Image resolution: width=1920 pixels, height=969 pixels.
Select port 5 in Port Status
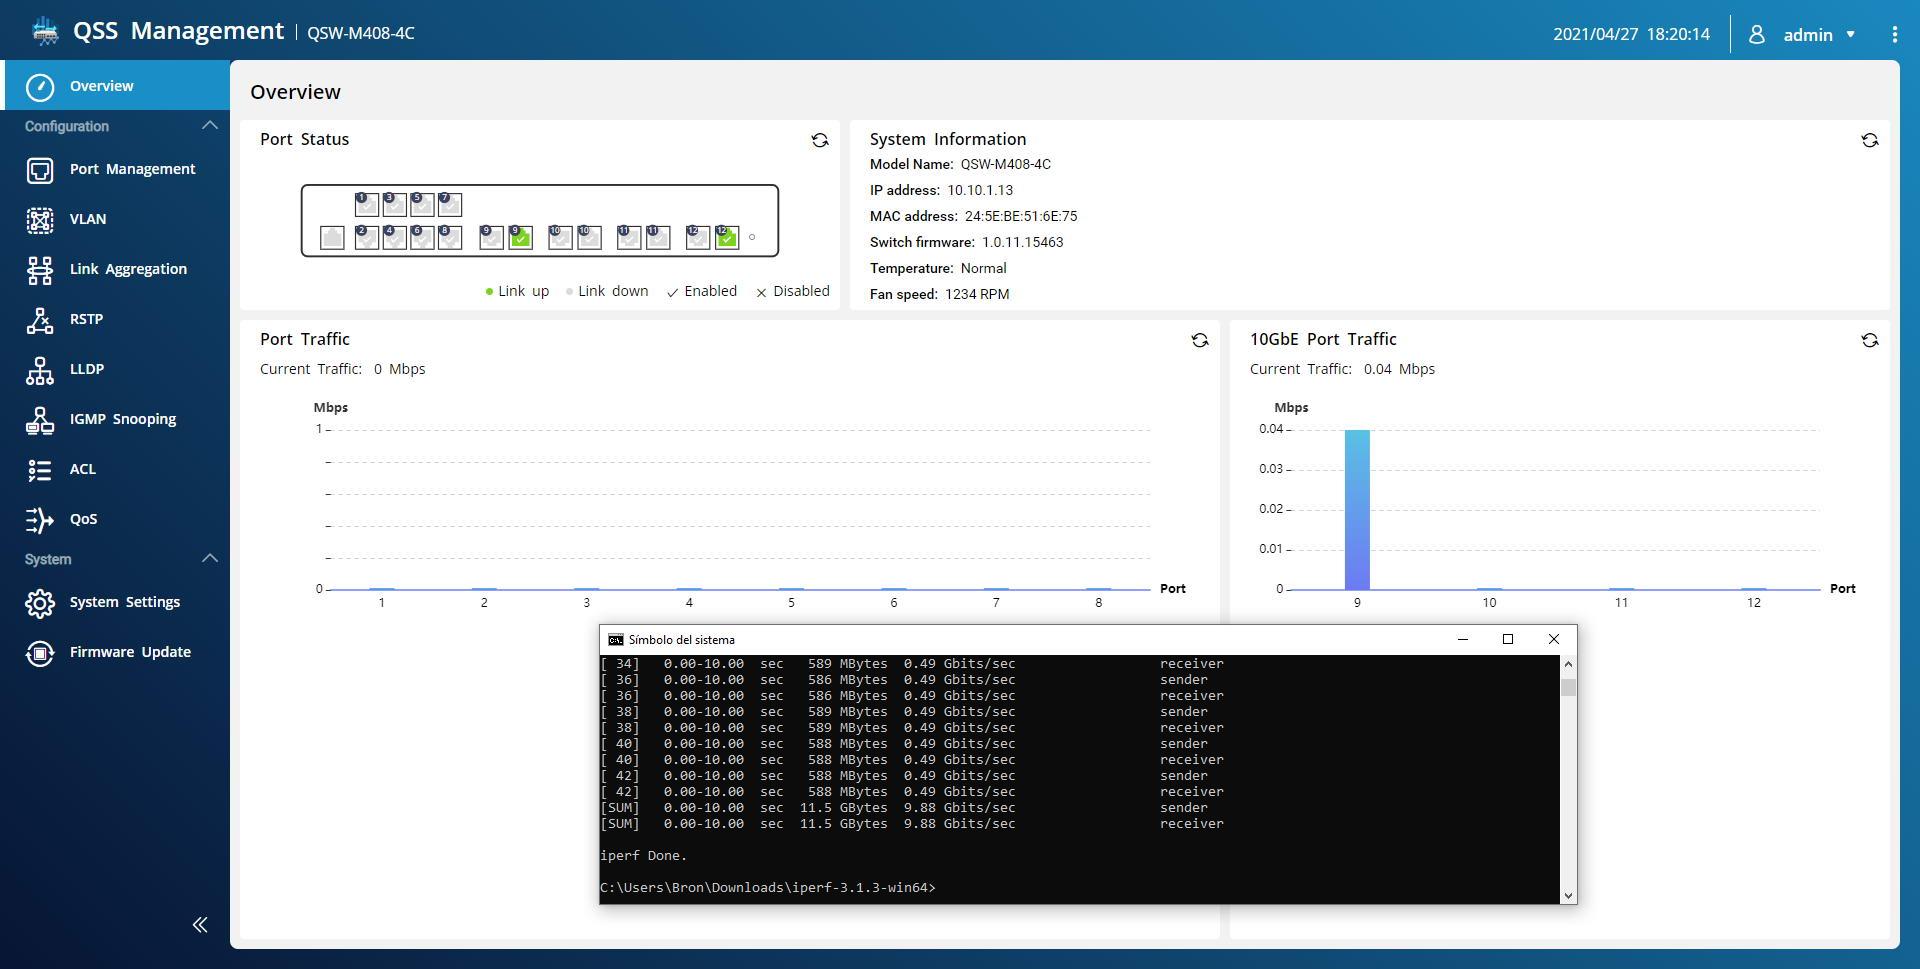422,204
